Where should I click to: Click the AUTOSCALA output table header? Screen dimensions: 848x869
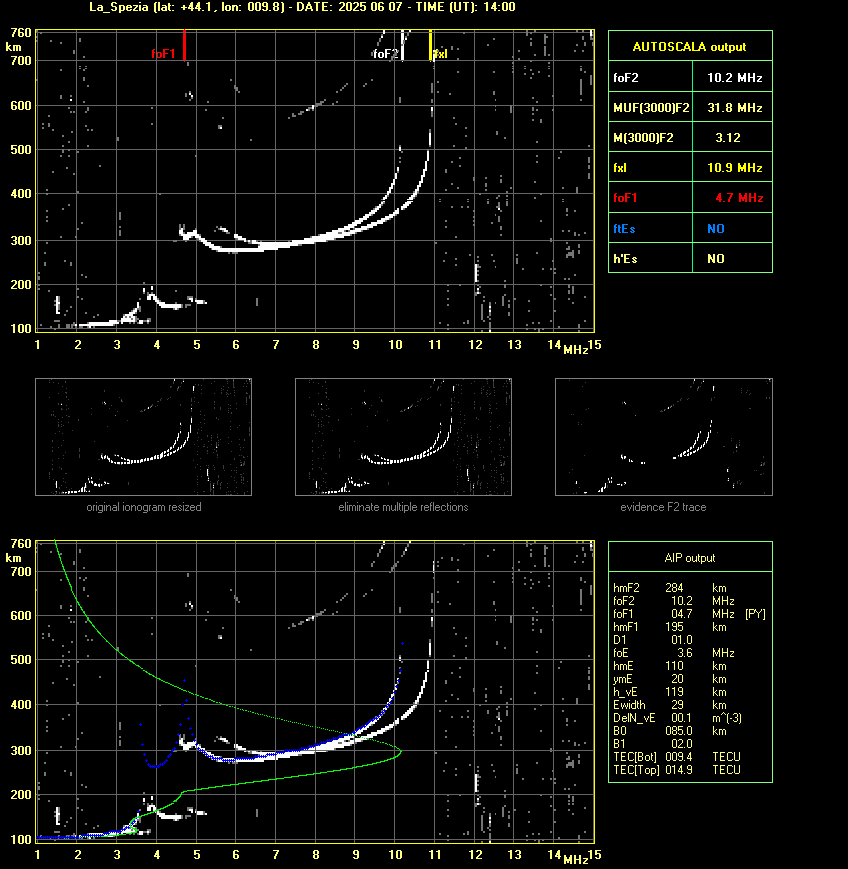click(x=690, y=46)
